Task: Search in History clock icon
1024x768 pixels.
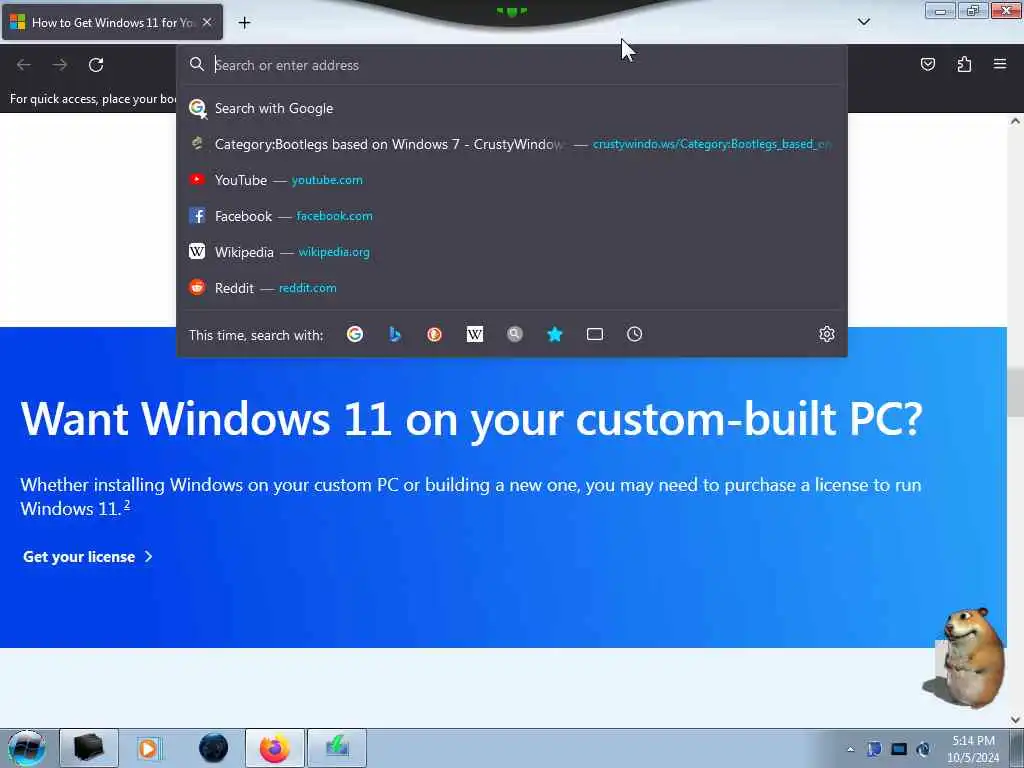Action: click(x=634, y=334)
